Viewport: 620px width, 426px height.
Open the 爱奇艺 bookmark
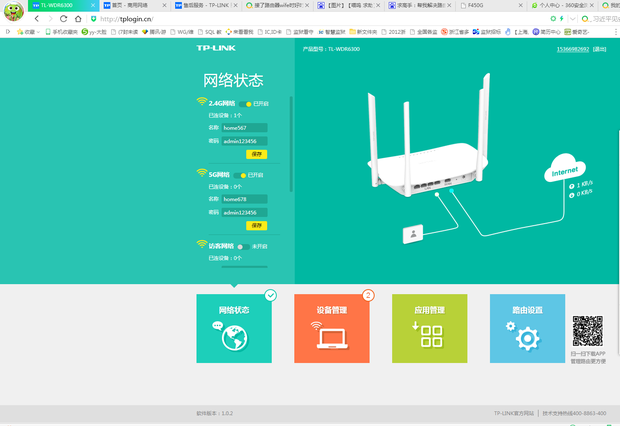tap(577, 32)
